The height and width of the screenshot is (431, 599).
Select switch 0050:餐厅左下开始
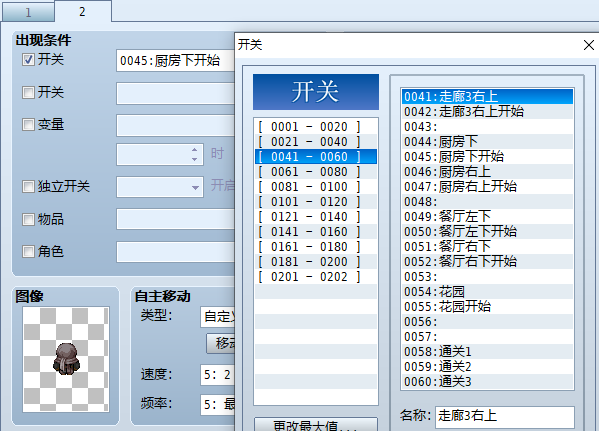[487, 232]
